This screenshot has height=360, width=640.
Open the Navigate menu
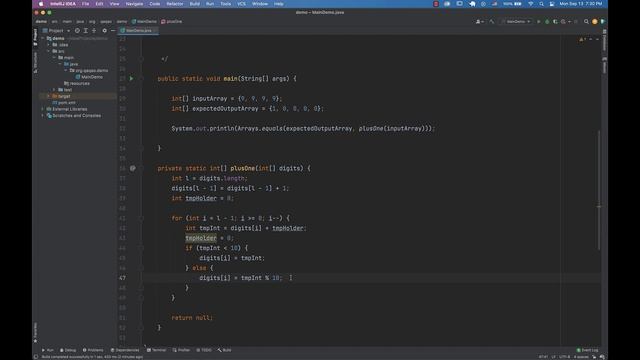coord(134,4)
